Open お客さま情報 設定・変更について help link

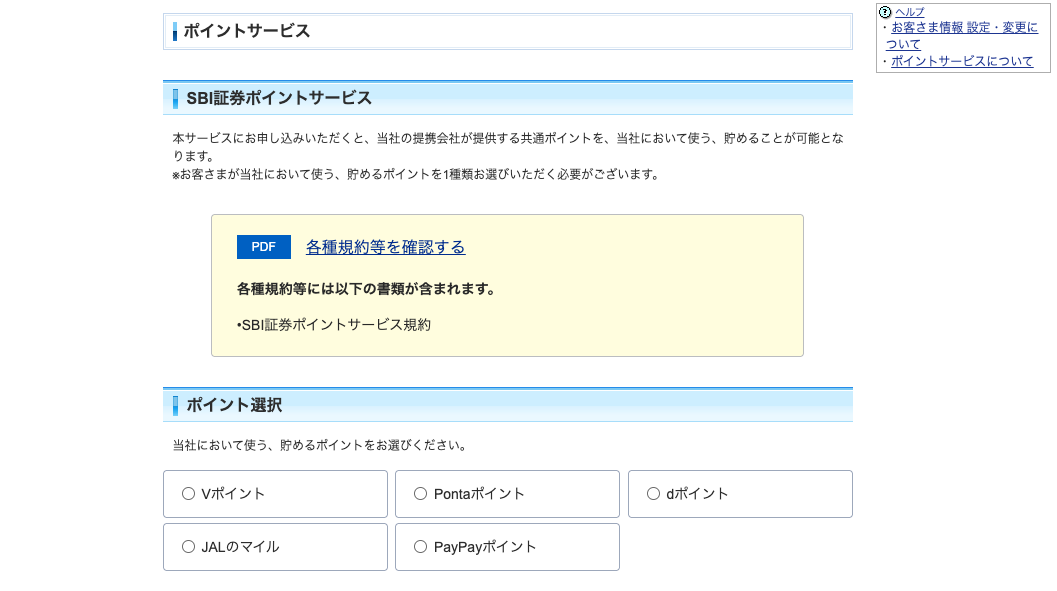(961, 36)
